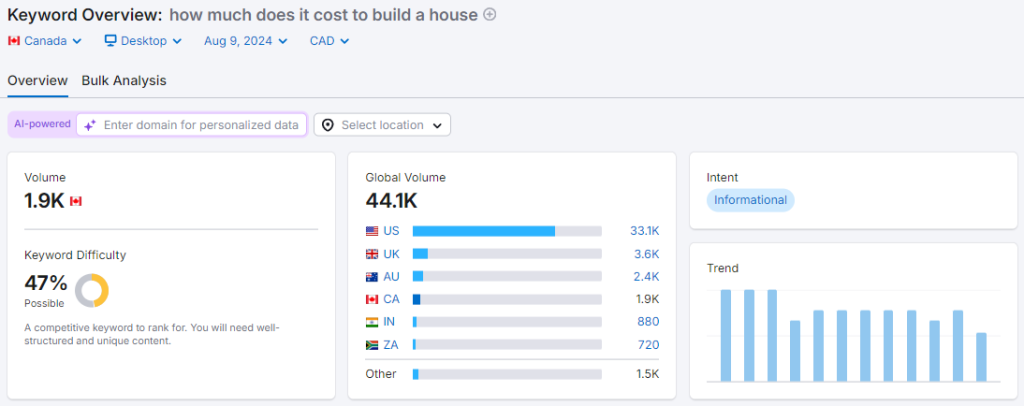
Task: Focus the domain for personalized data field
Action: pyautogui.click(x=191, y=125)
